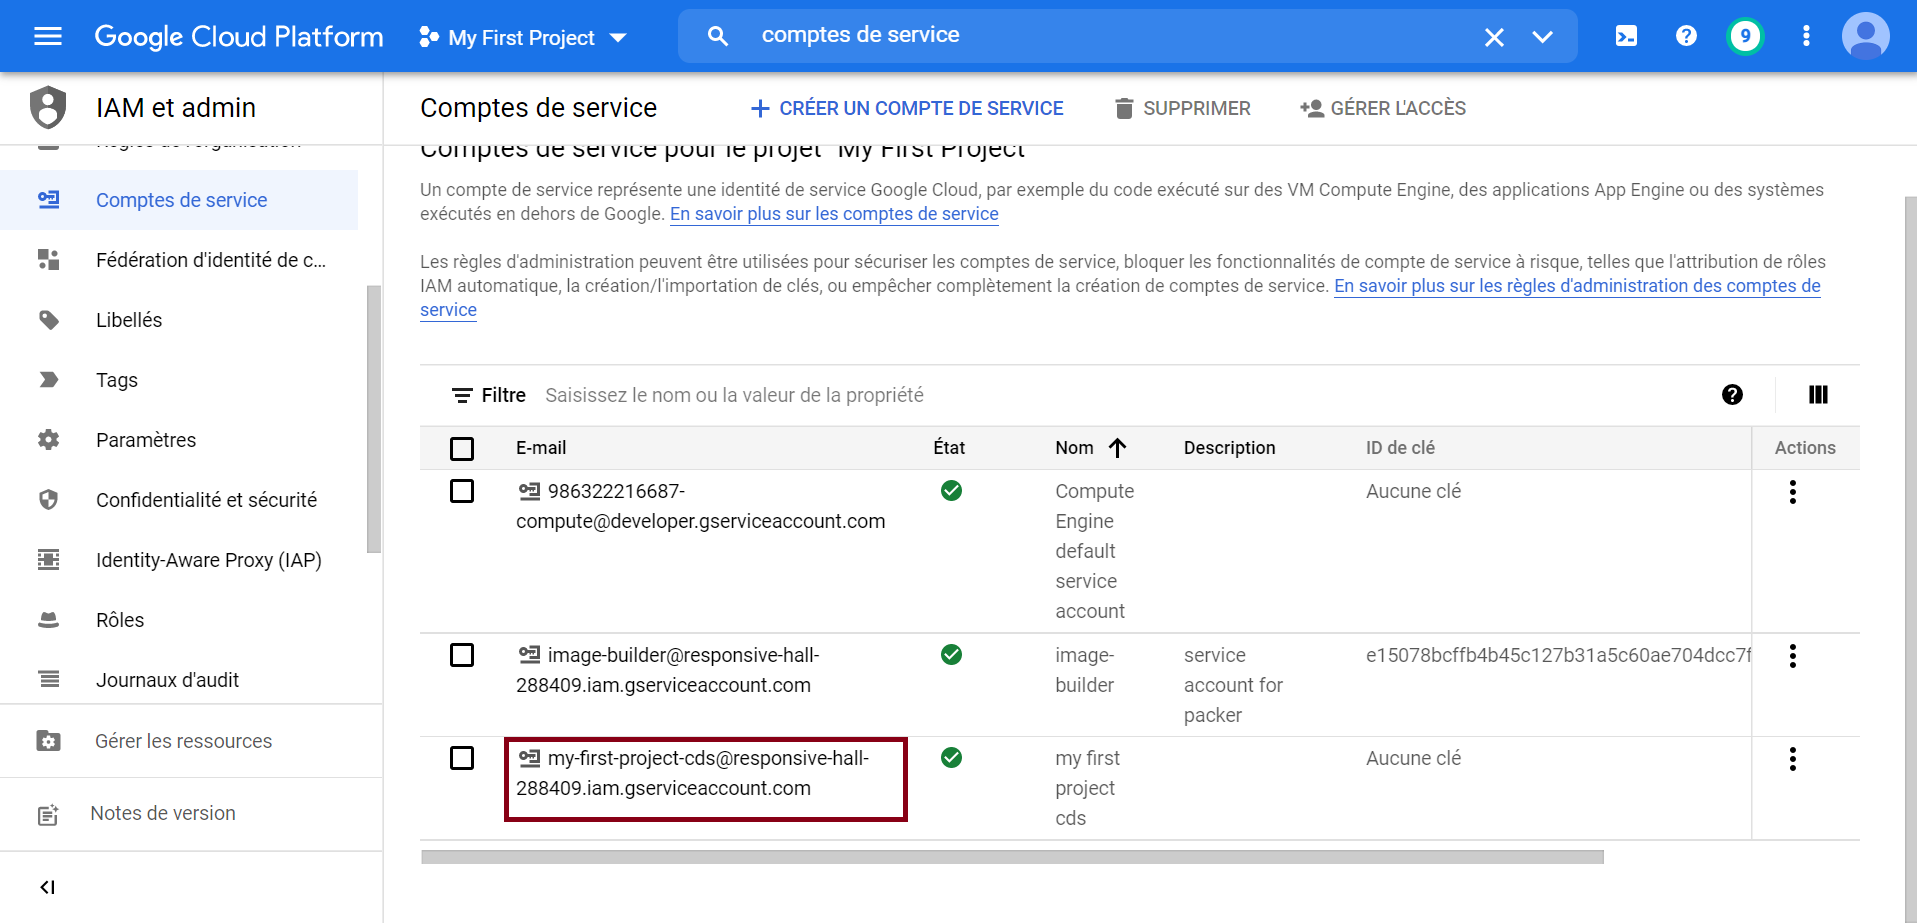This screenshot has height=923, width=1917.
Task: Open the compute@developer service account email
Action: pyautogui.click(x=700, y=506)
